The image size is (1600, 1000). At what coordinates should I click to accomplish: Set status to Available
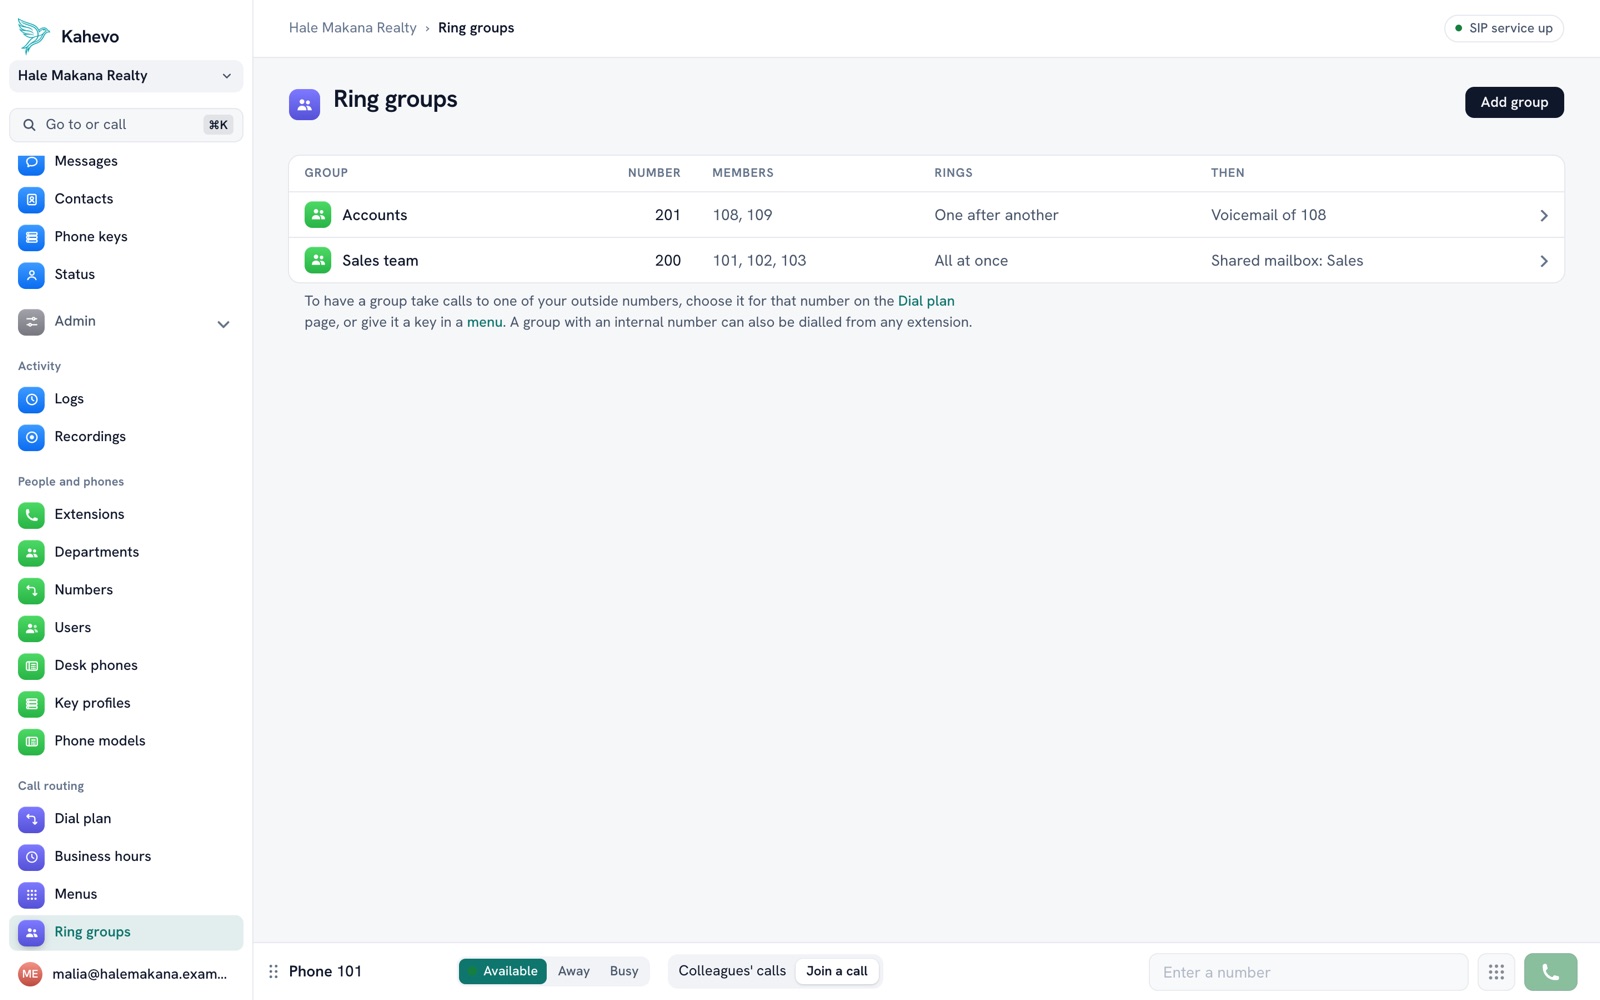tap(503, 971)
